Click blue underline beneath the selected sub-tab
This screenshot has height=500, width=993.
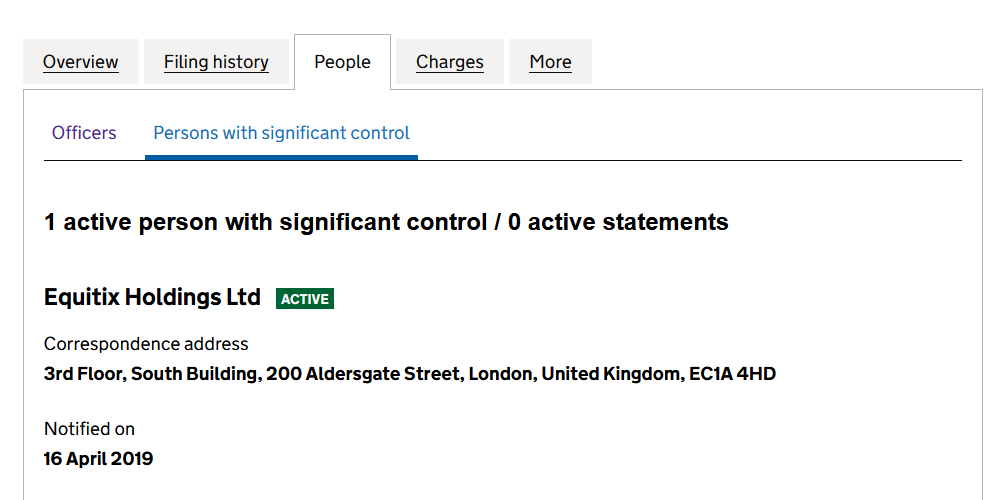click(x=281, y=157)
